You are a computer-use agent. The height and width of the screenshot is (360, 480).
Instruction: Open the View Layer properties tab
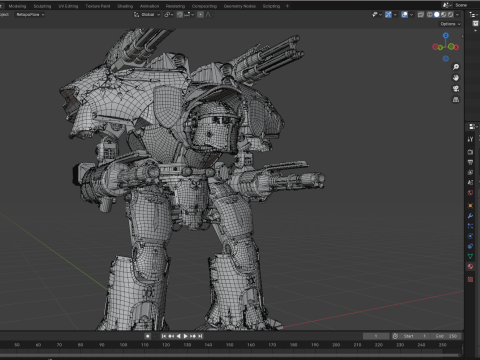(470, 172)
